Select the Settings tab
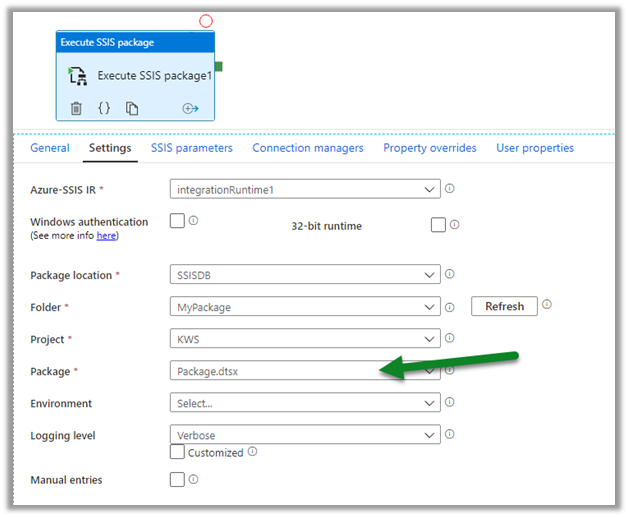The width and height of the screenshot is (628, 517). (110, 148)
